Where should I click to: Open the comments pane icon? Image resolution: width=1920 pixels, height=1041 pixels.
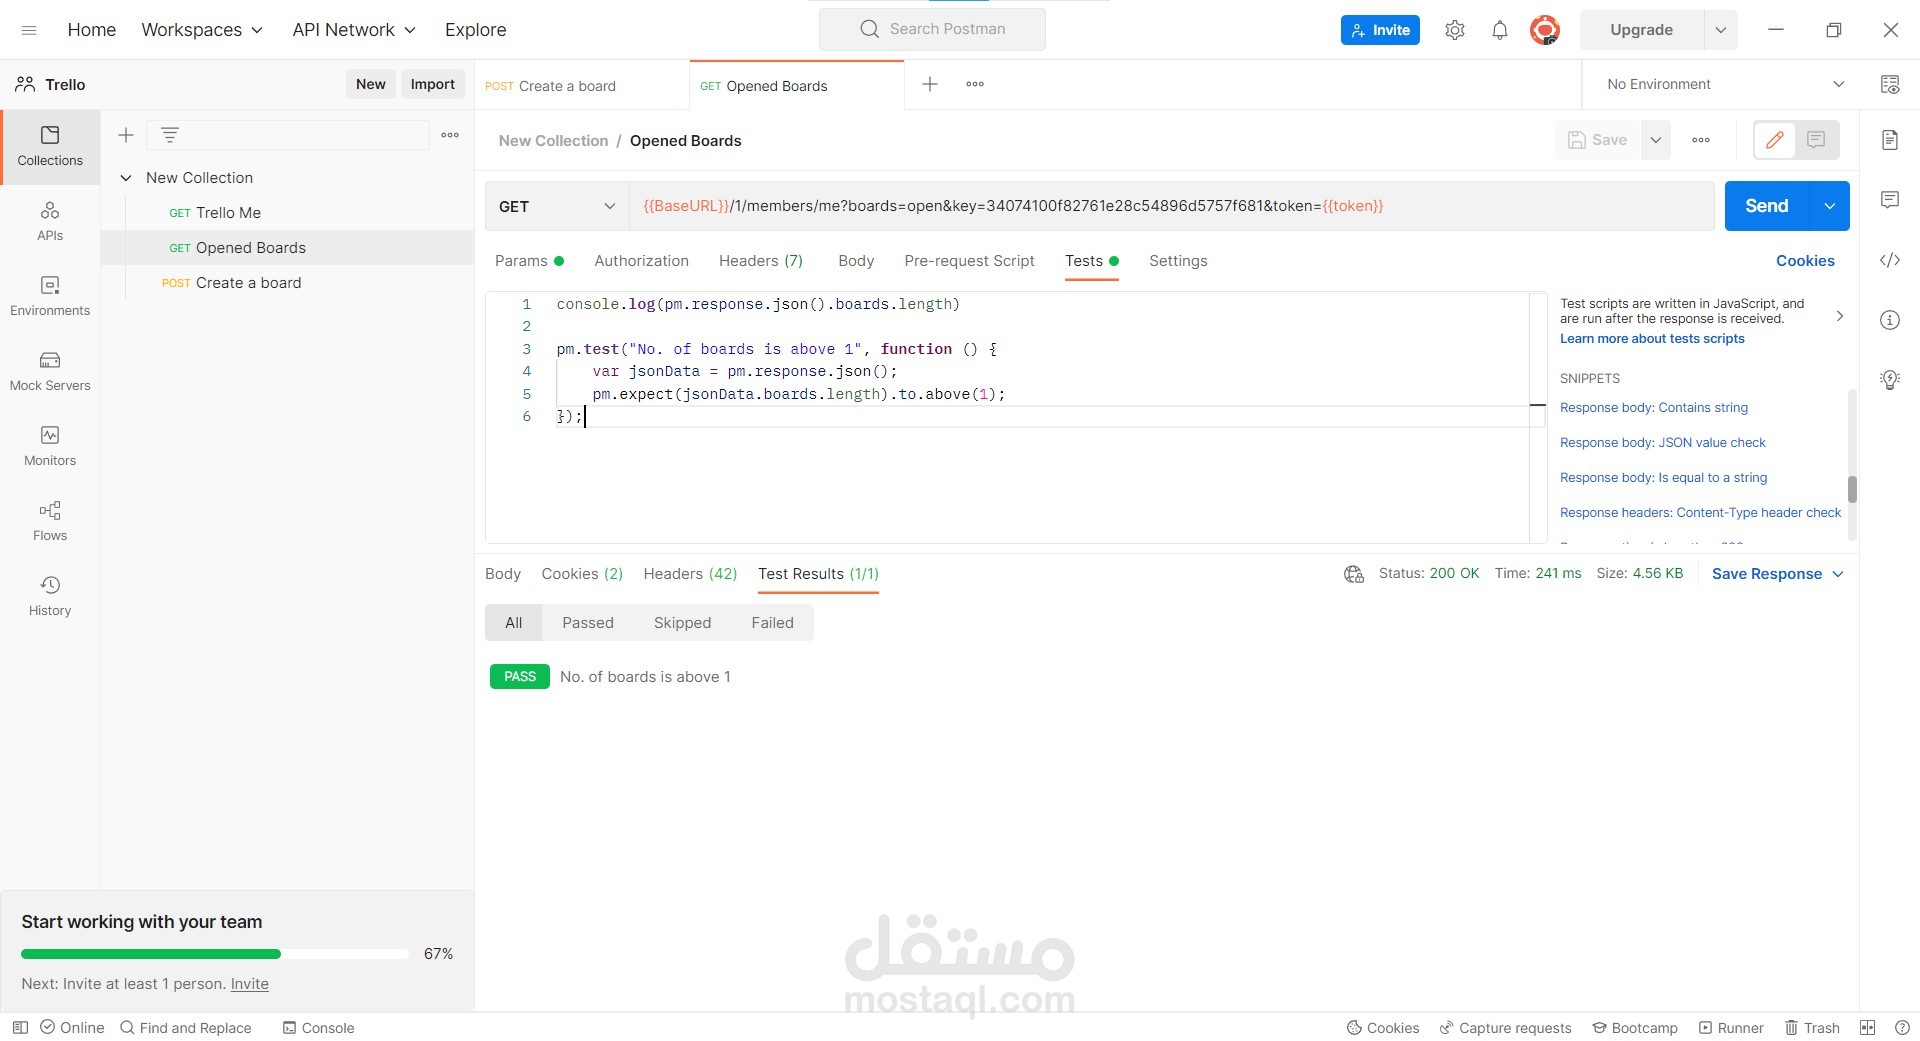pos(1890,200)
